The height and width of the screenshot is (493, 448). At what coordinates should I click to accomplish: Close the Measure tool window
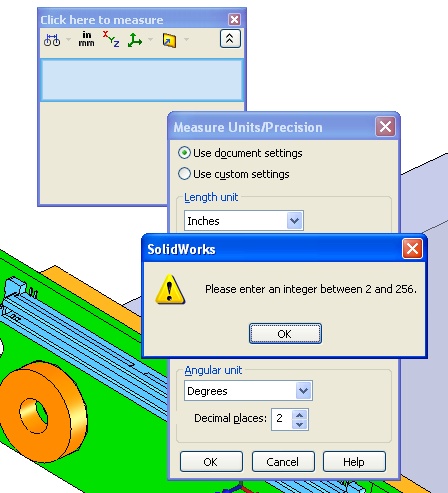point(234,19)
